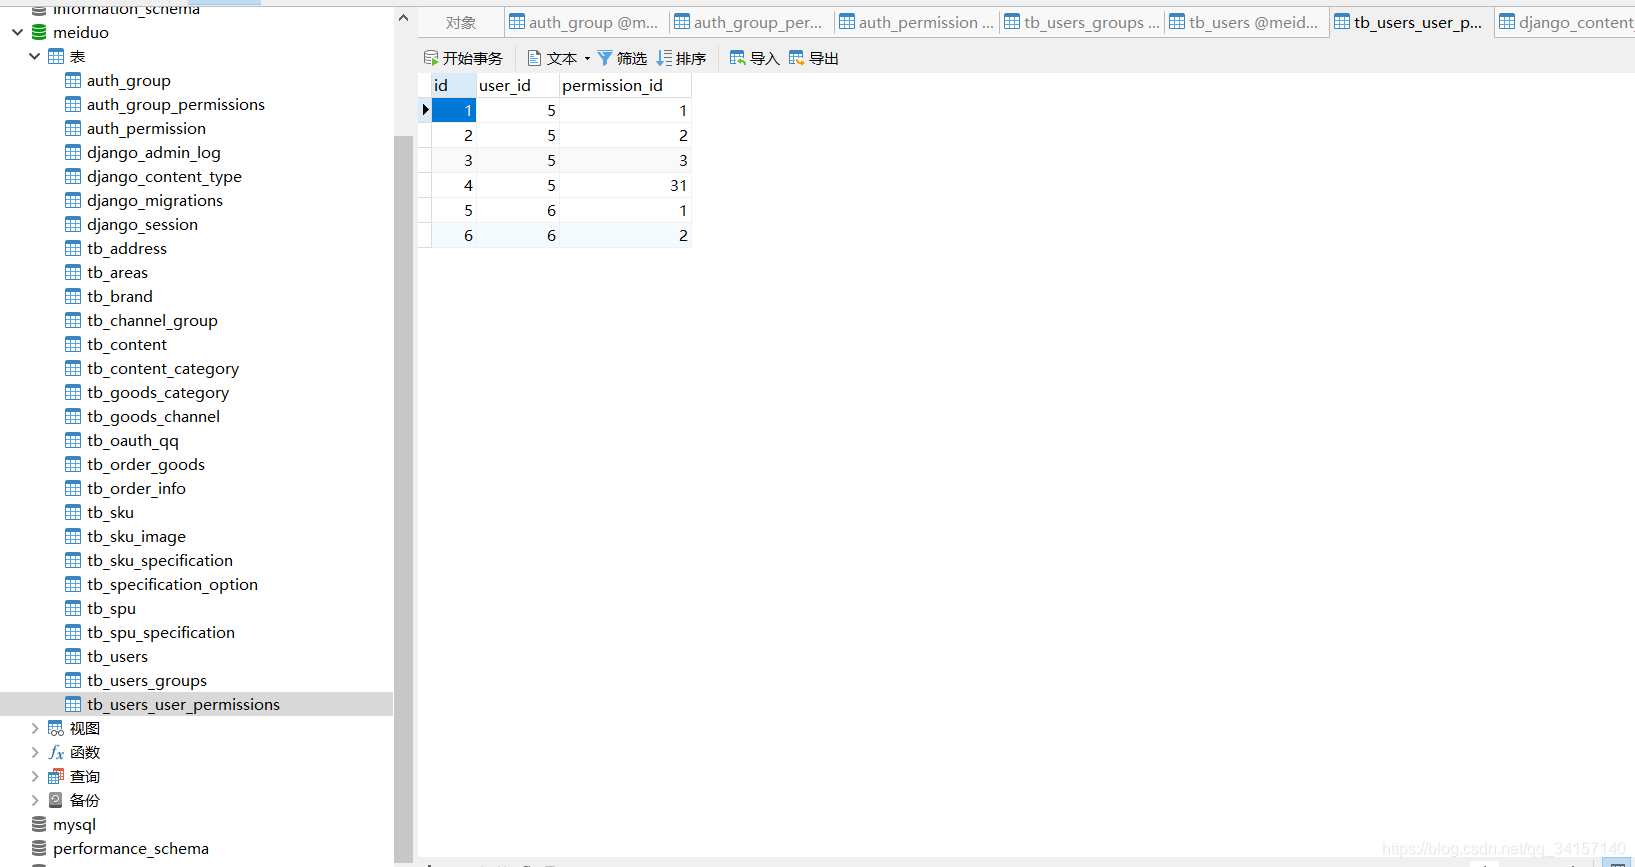Screen dimensions: 1635x867
Task: Click the Begin Transaction (开始事务) icon
Action: [x=431, y=58]
